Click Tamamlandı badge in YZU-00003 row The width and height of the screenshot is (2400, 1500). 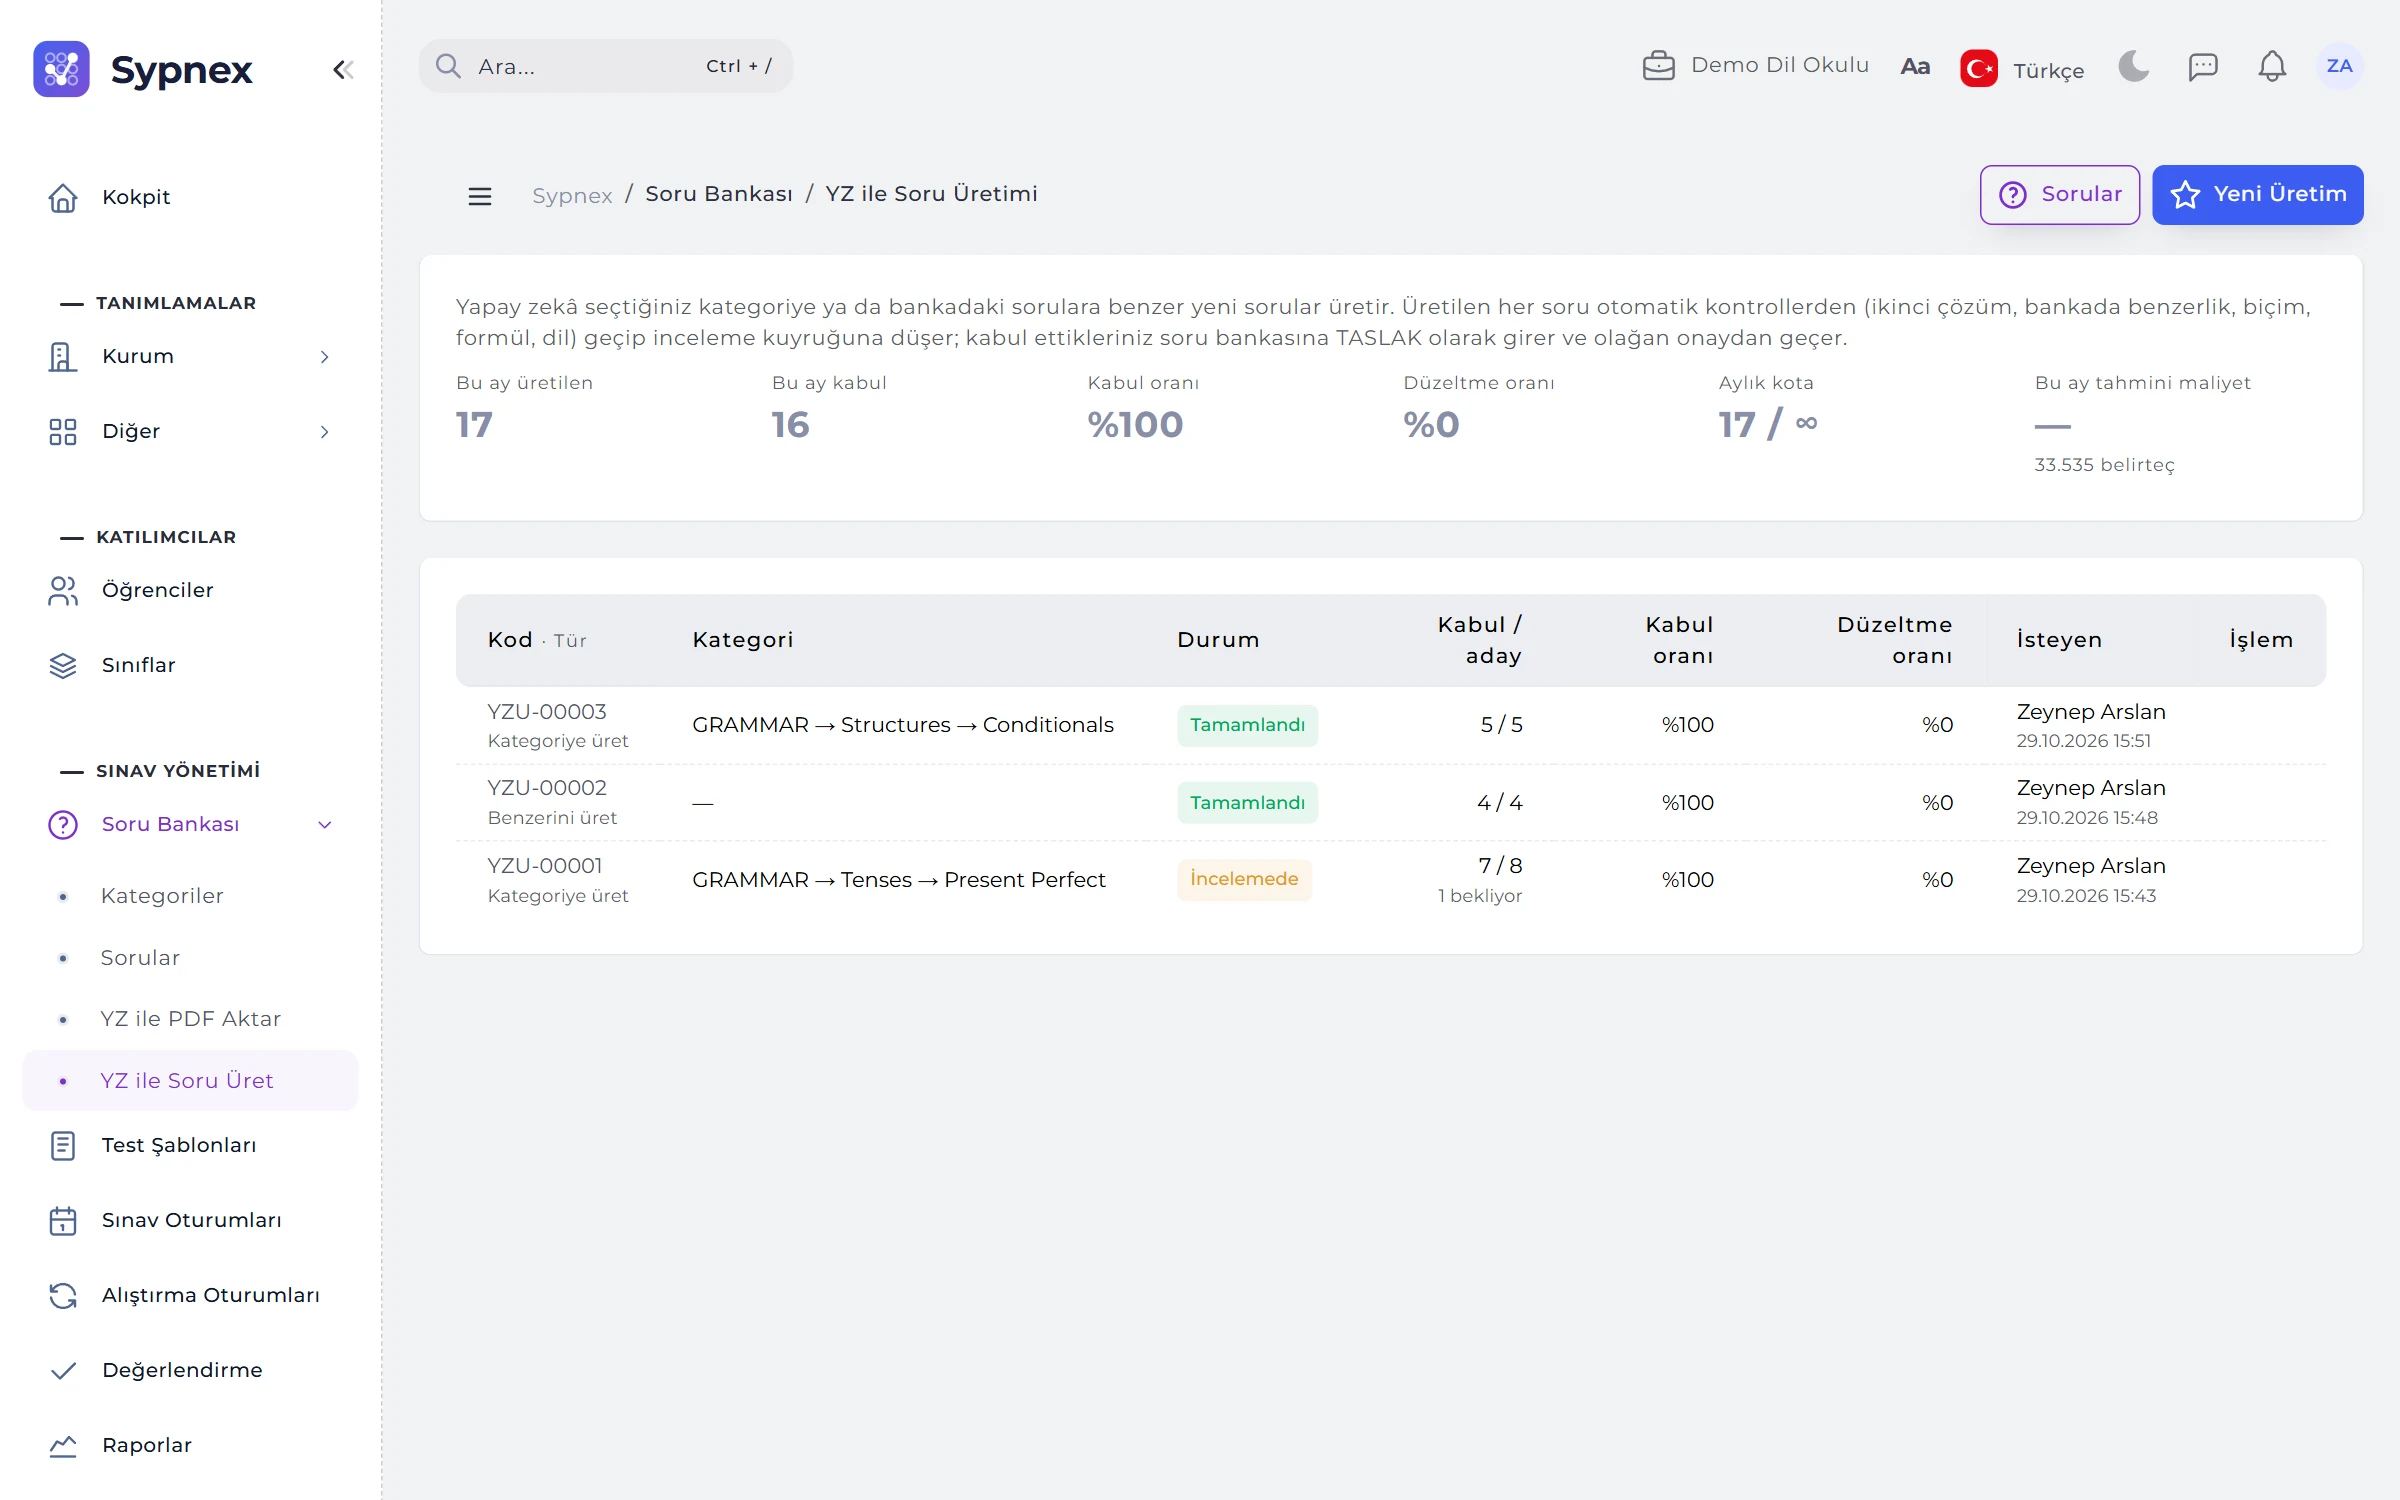coord(1247,726)
